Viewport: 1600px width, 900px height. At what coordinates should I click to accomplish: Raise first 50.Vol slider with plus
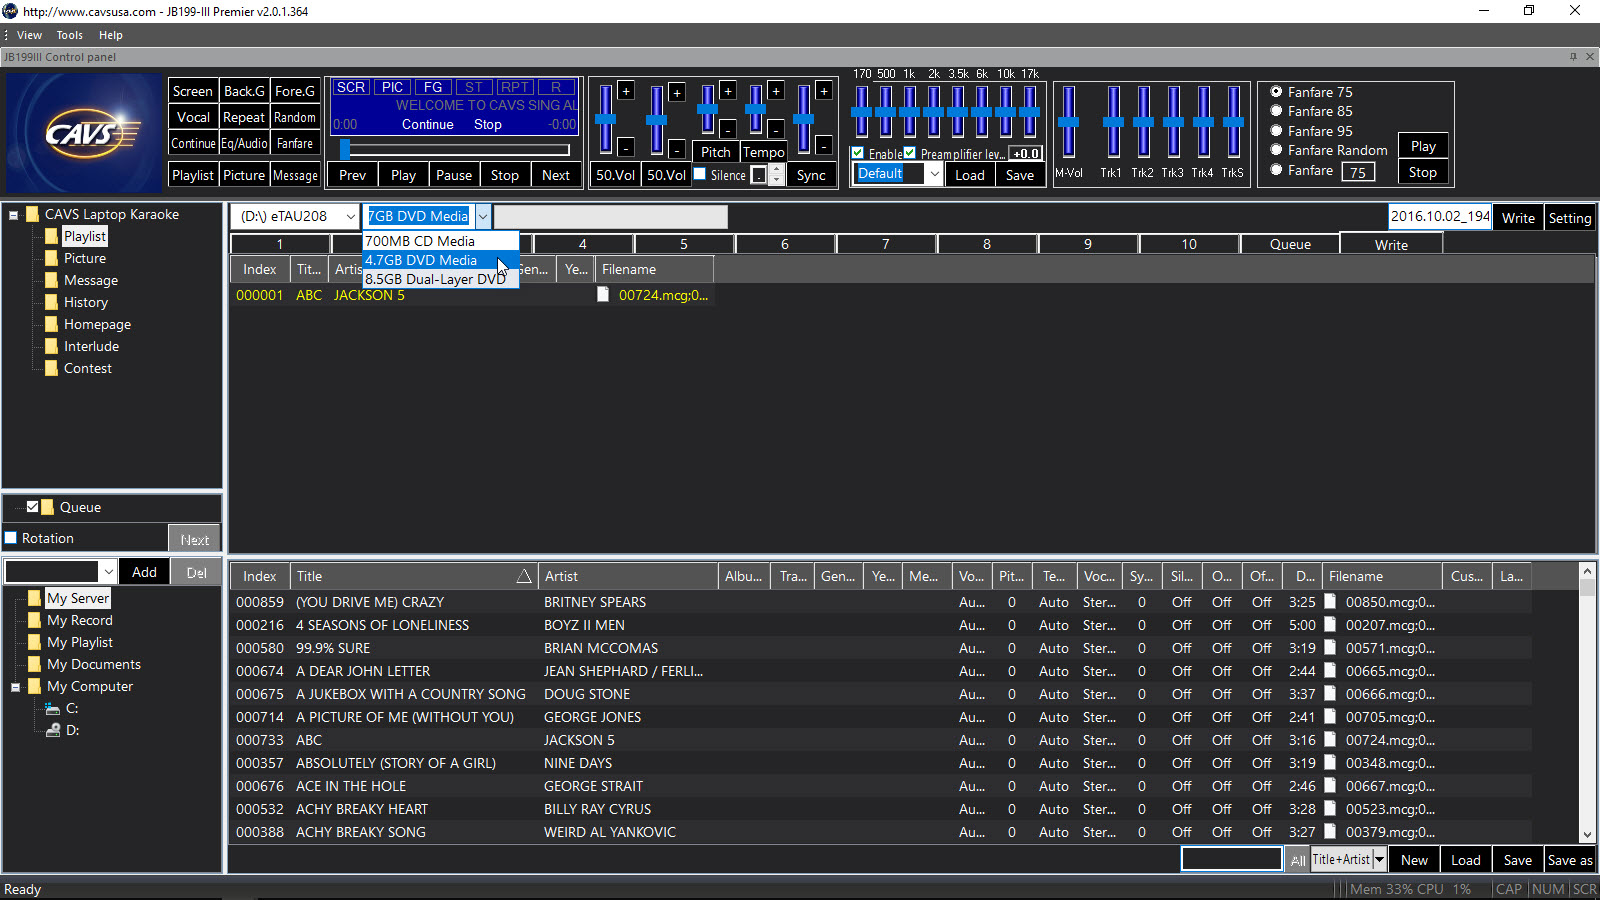626,91
